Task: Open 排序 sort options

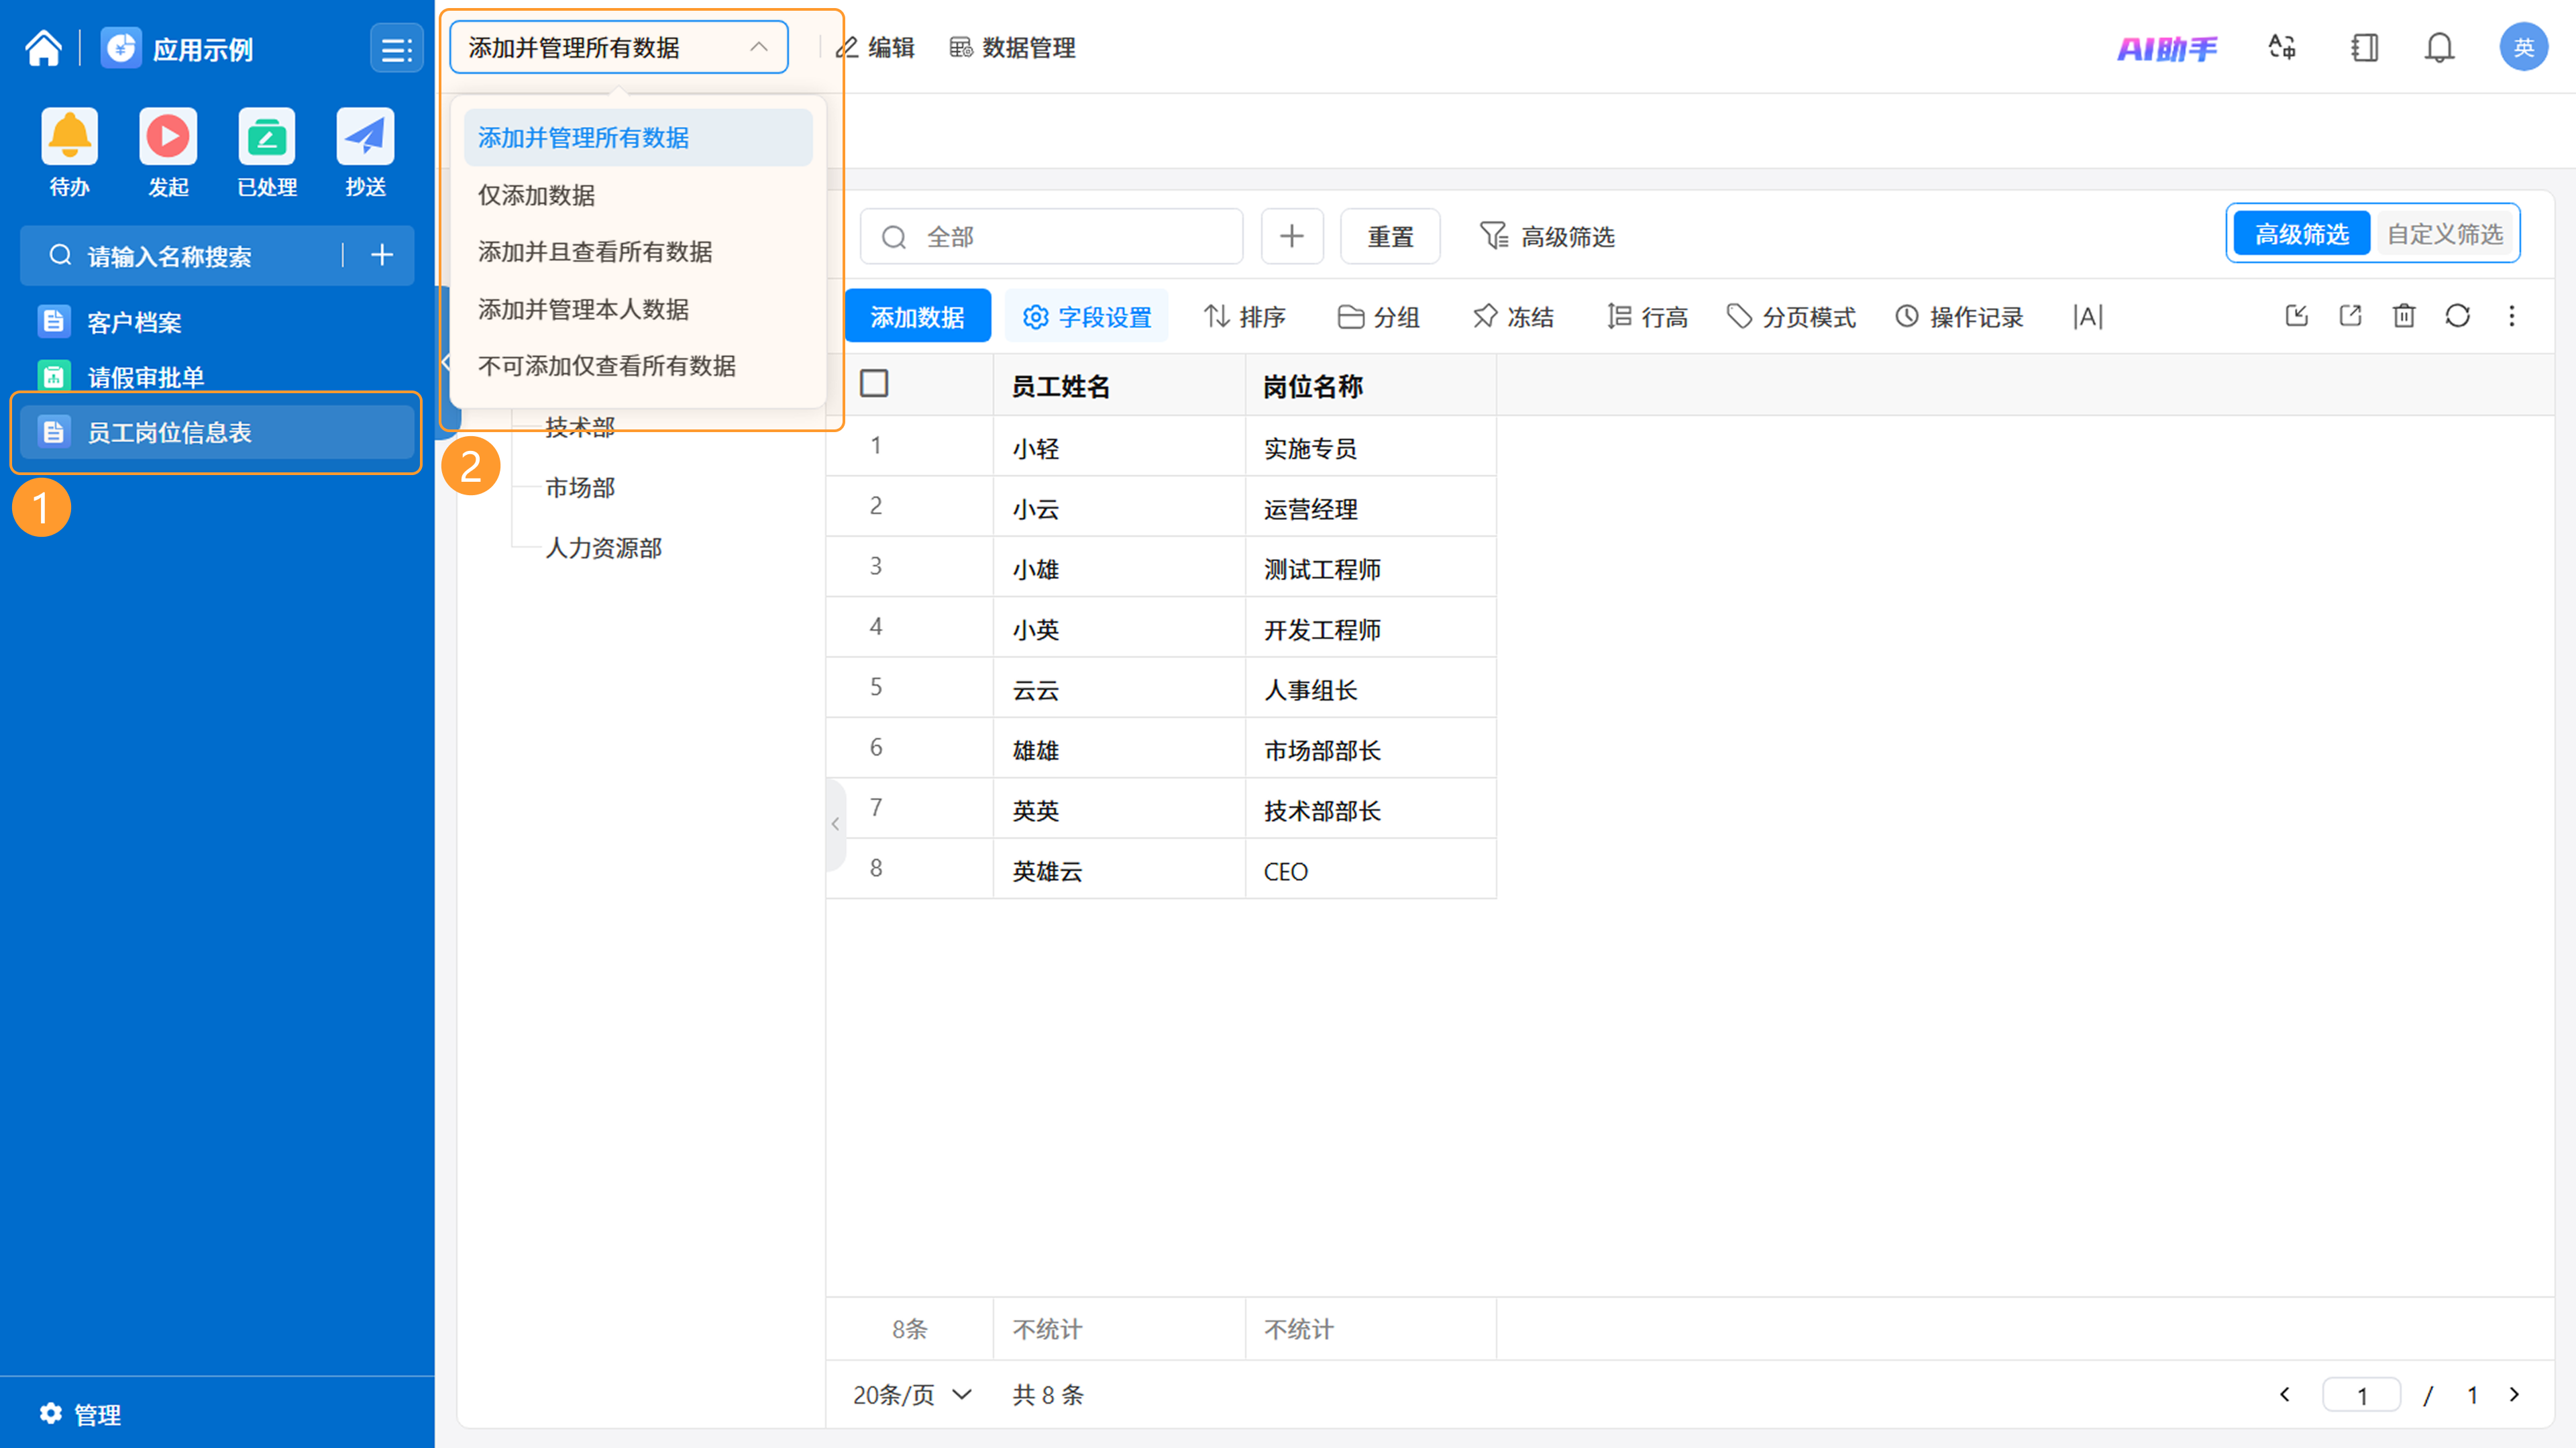Action: (x=1244, y=317)
